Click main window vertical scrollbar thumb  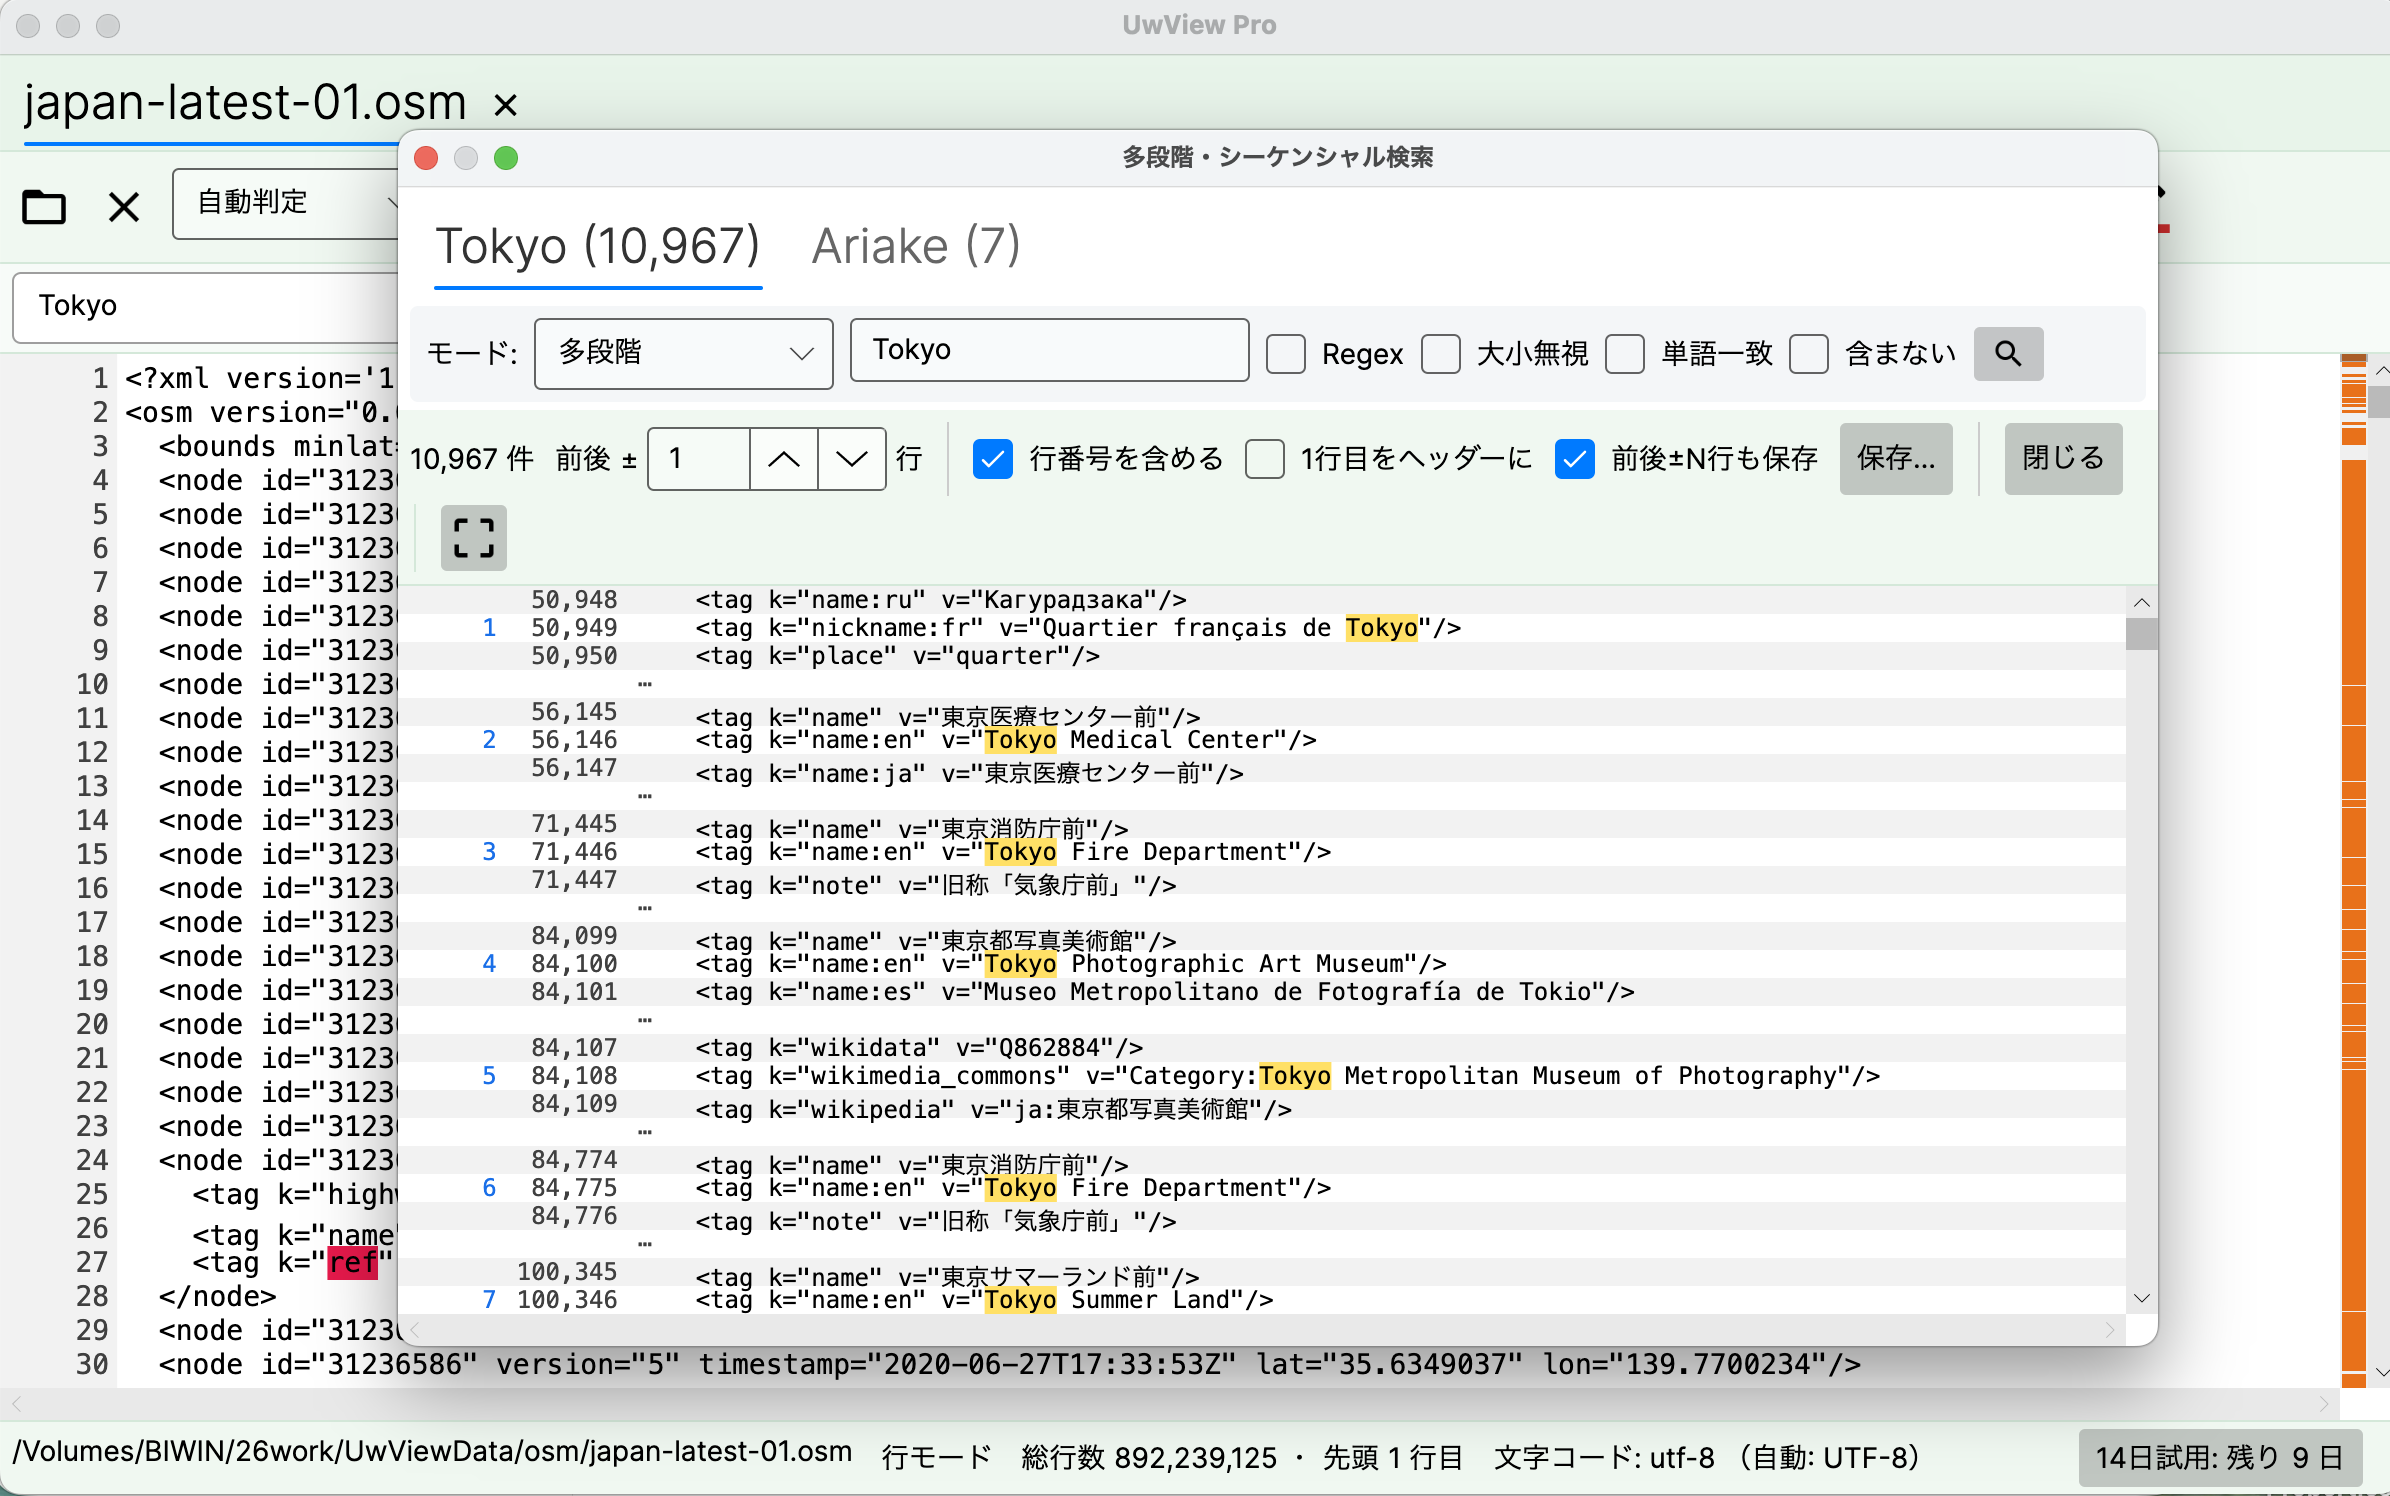(x=2379, y=403)
